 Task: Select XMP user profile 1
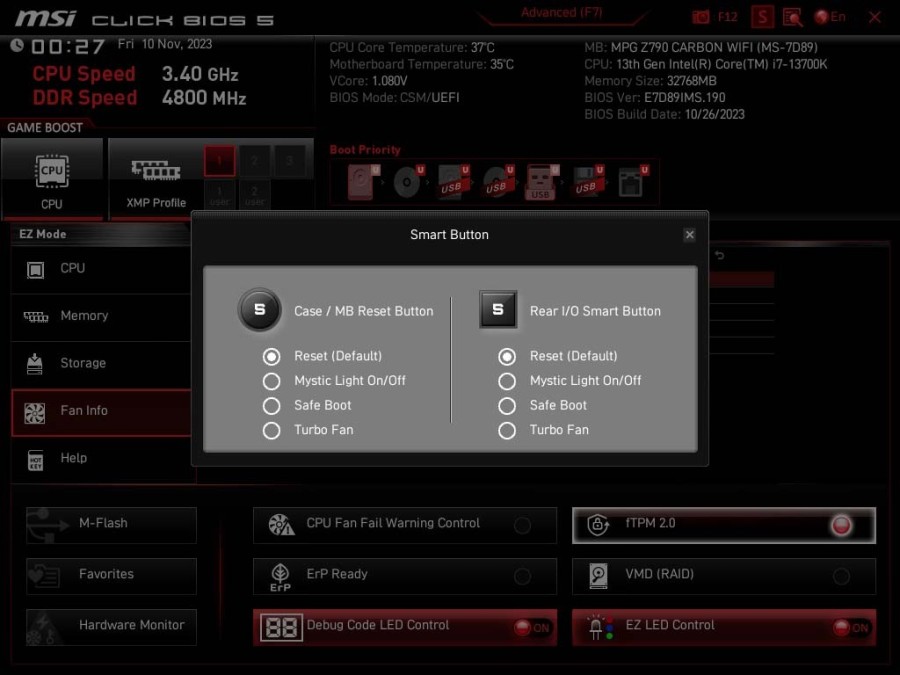tap(219, 196)
